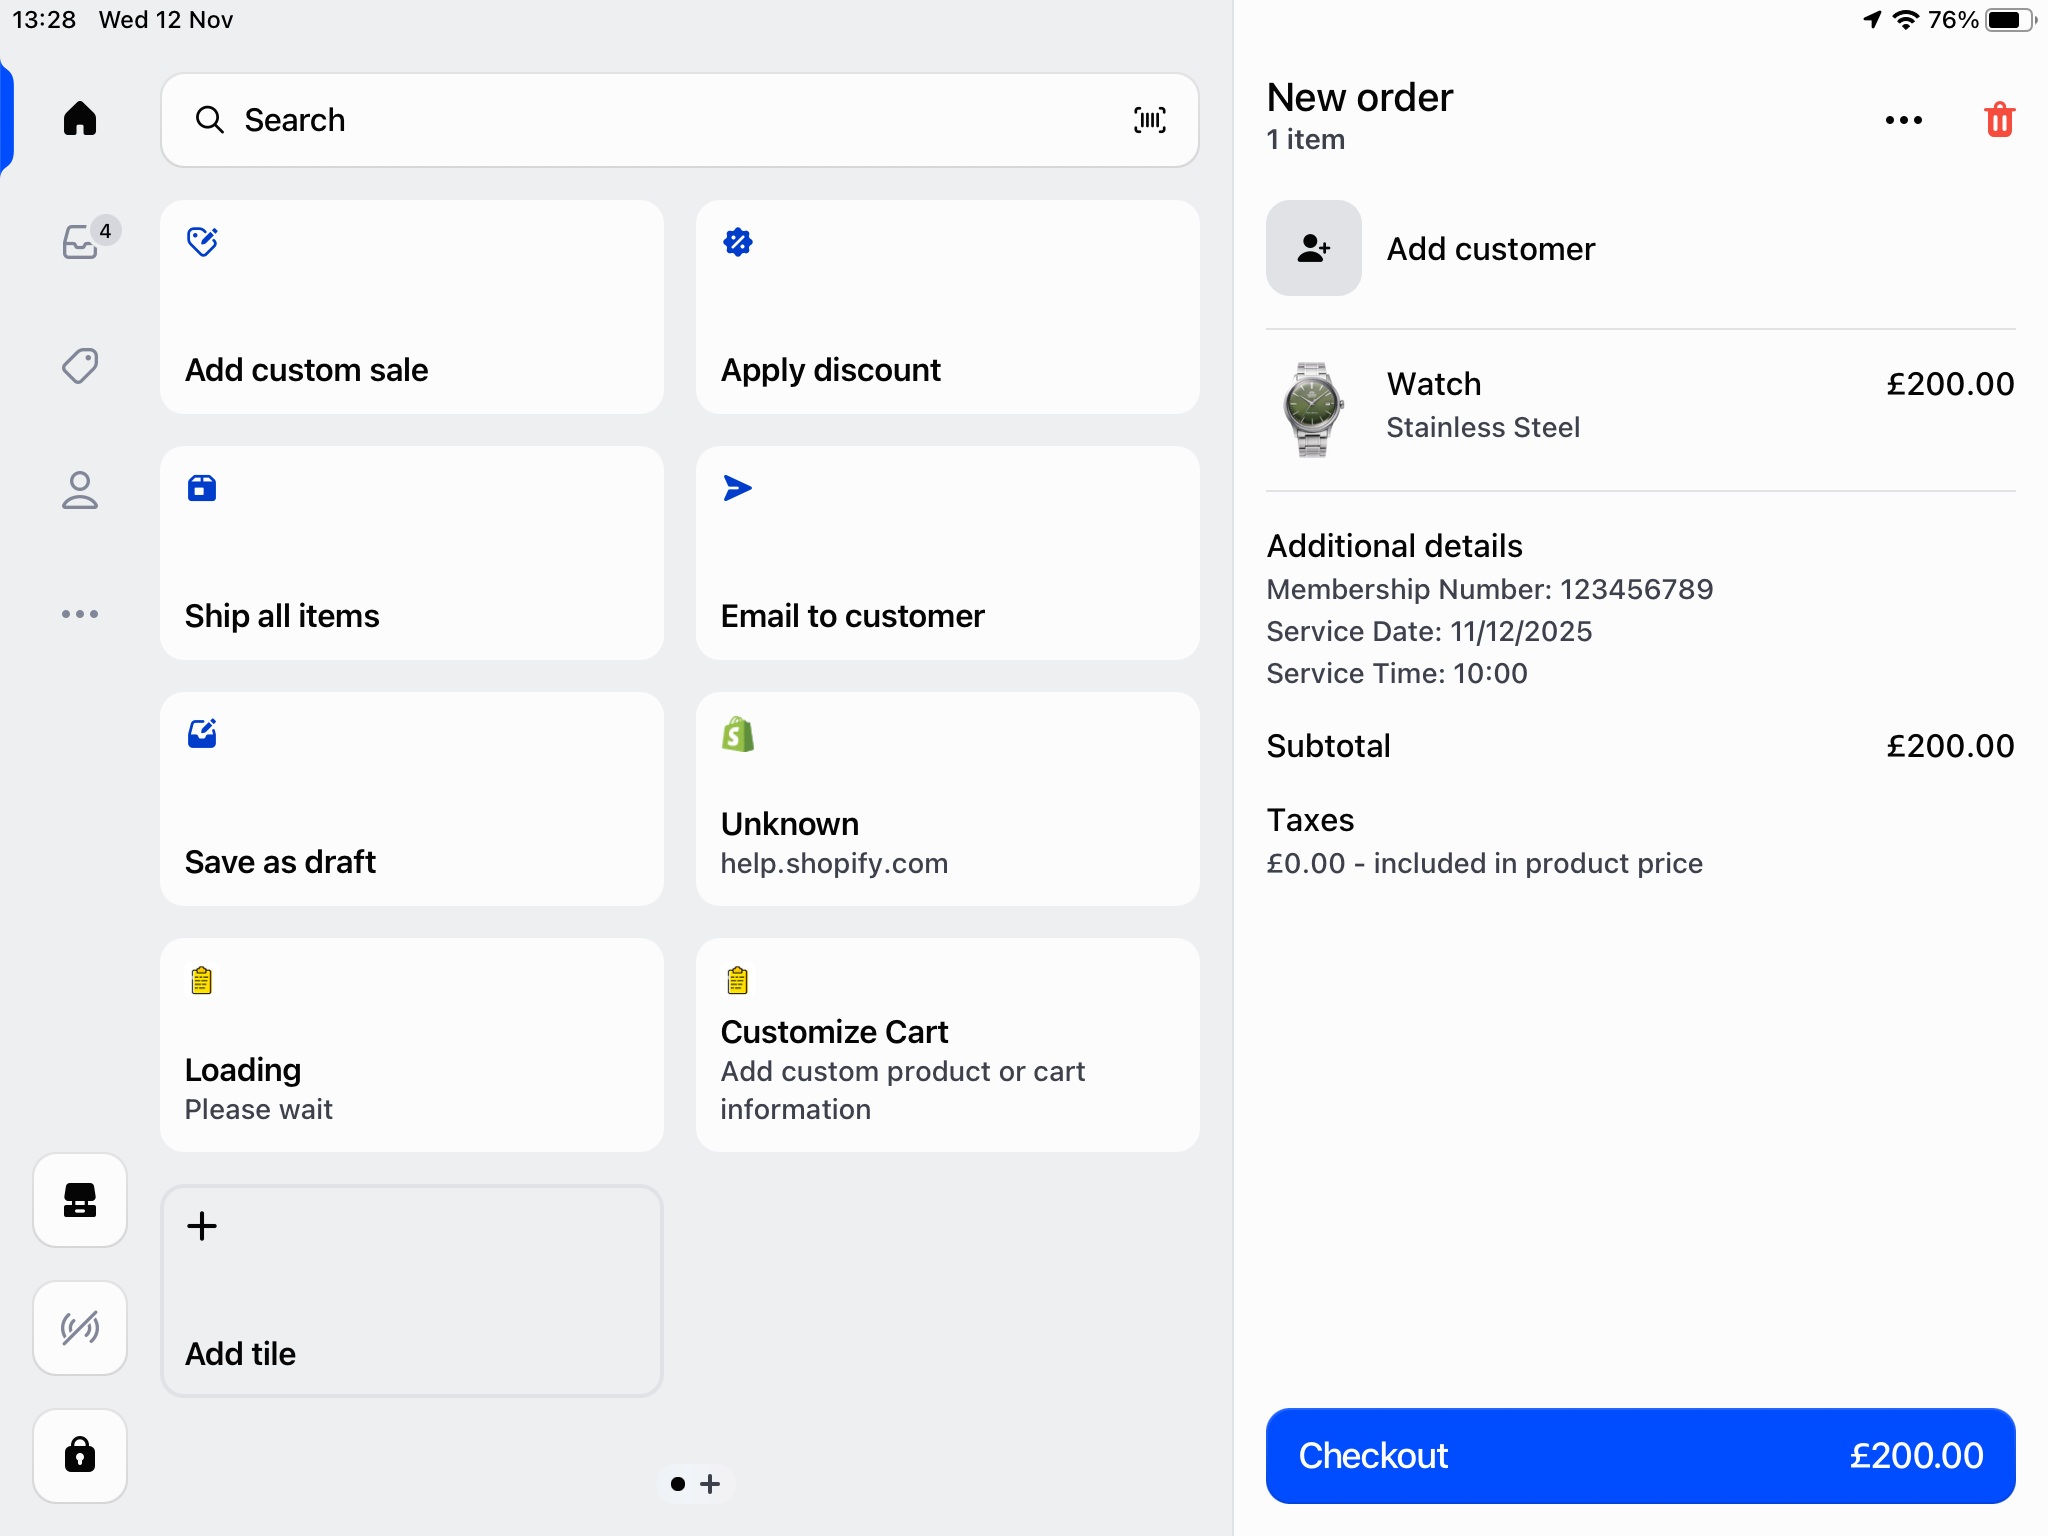Select the Apply discount tile
This screenshot has height=1536, width=2048.
(x=946, y=307)
